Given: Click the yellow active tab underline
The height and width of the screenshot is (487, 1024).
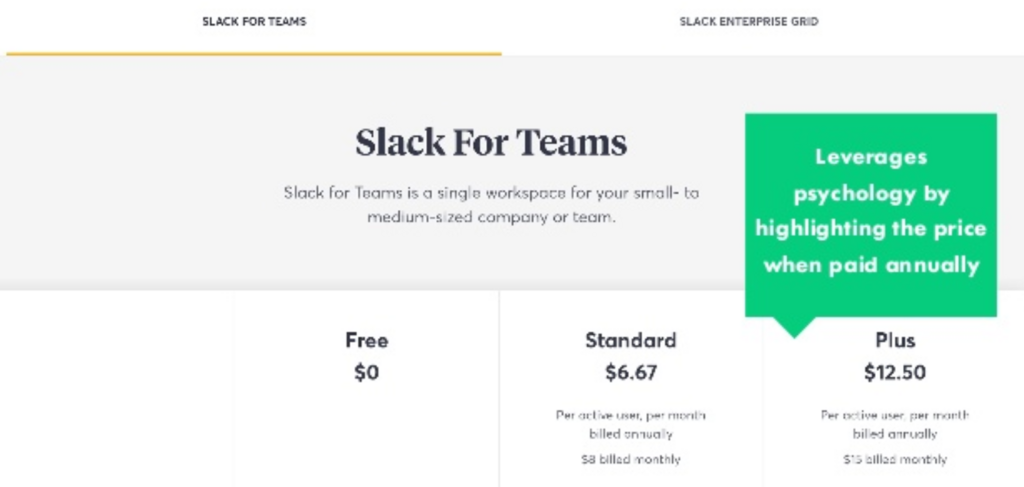Looking at the screenshot, I should tap(254, 54).
